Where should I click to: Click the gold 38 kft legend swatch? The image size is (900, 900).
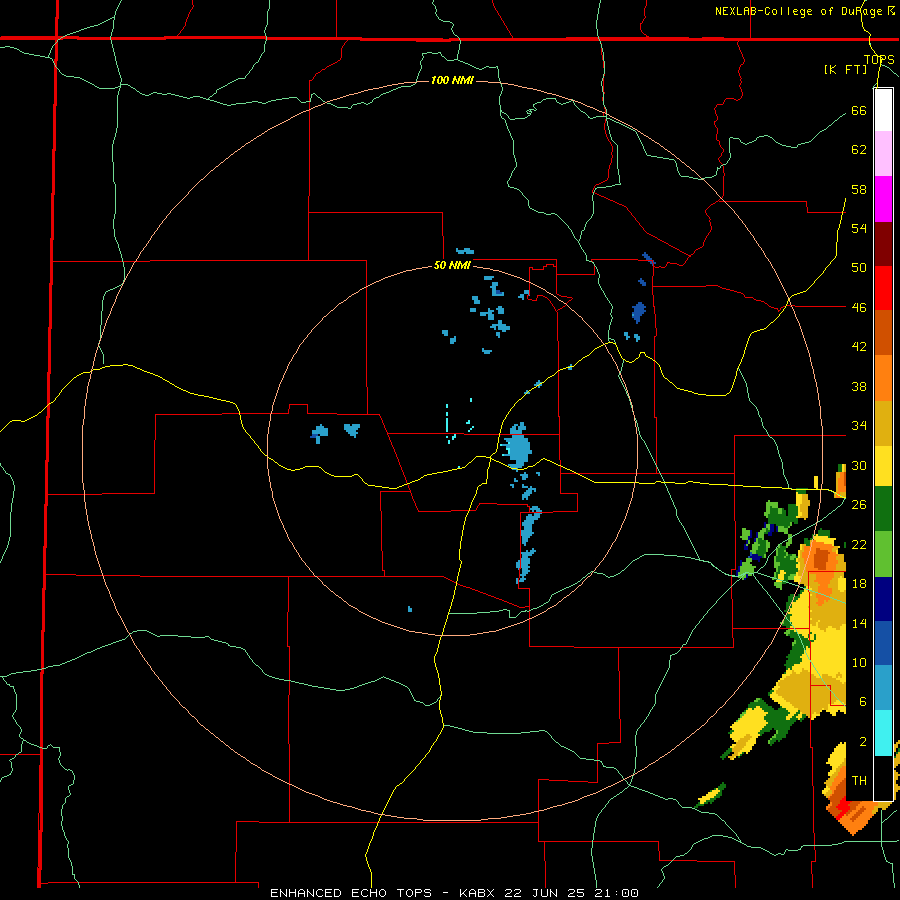[883, 423]
